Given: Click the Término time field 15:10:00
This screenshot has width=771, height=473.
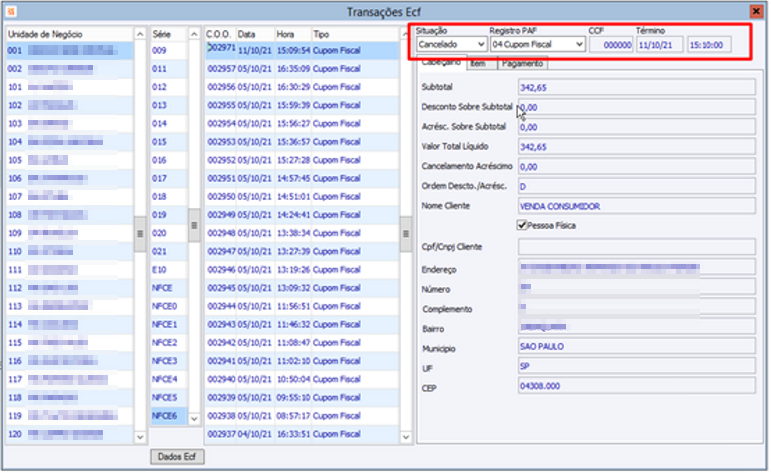Looking at the screenshot, I should point(709,45).
